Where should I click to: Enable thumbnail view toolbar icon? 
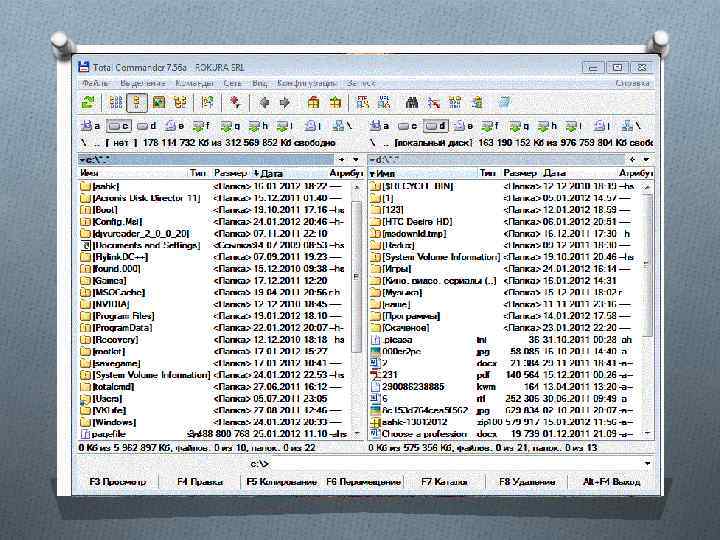(x=159, y=102)
